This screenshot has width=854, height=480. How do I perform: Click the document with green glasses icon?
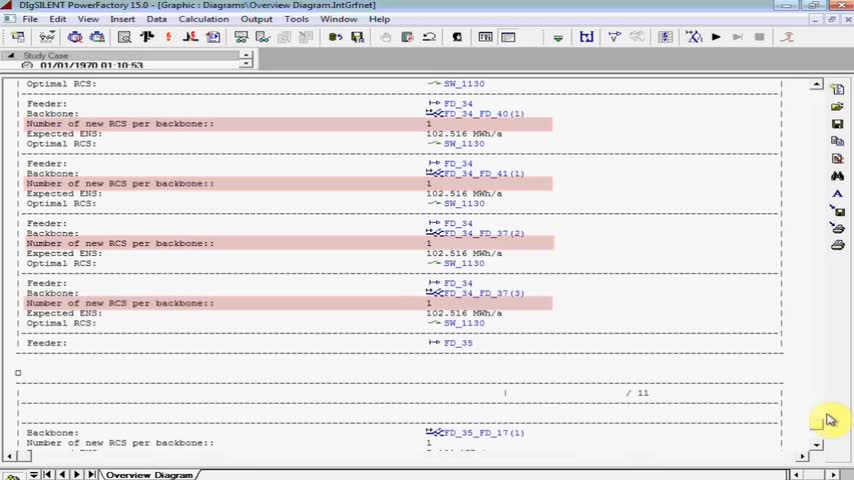click(263, 37)
